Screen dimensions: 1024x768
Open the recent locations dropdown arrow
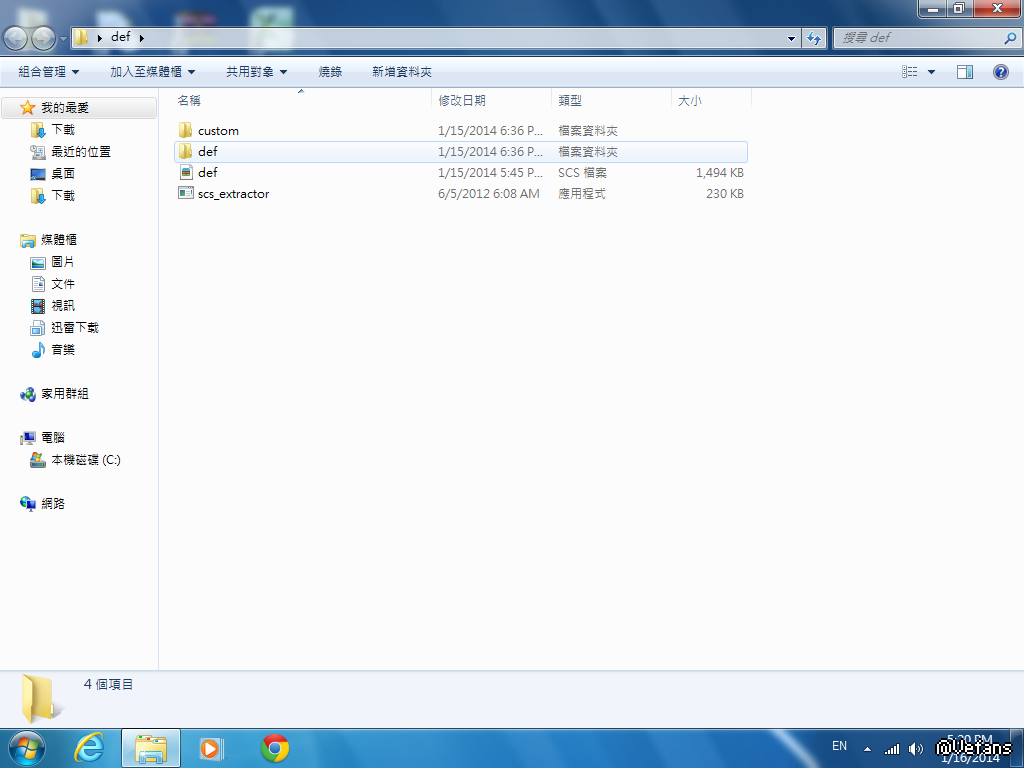pos(63,39)
